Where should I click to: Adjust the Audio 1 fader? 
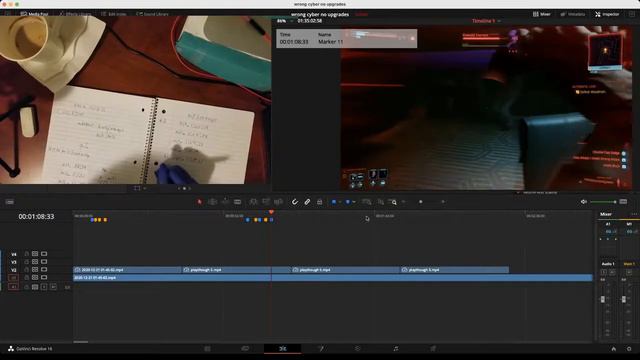tap(603, 299)
